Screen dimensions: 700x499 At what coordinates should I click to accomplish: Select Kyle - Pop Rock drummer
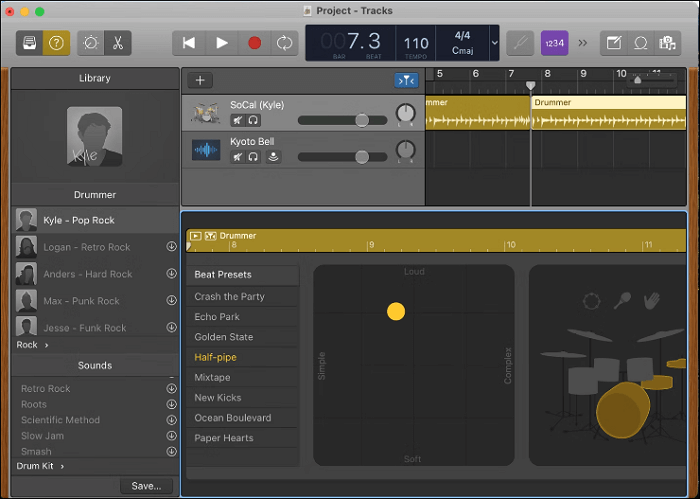click(96, 220)
